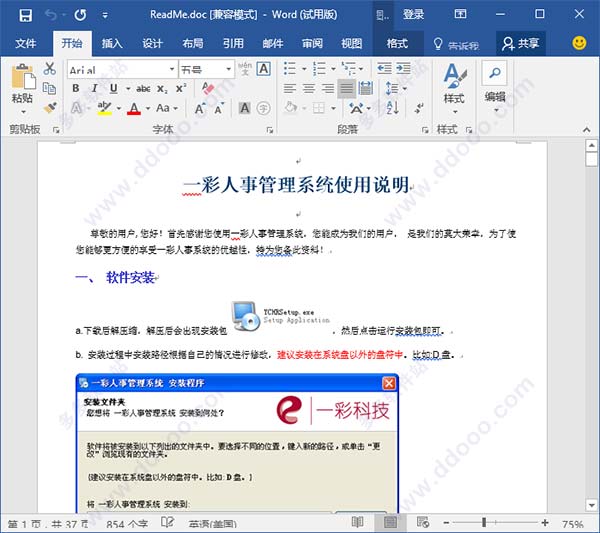
Task: Switch to the 布局 Layout tab
Action: click(x=192, y=43)
